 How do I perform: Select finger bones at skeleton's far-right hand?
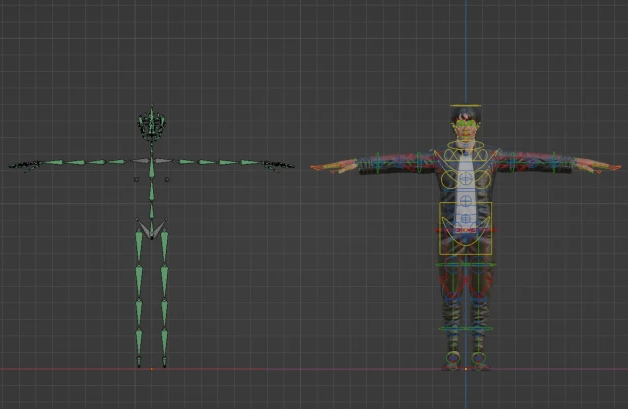pos(280,164)
